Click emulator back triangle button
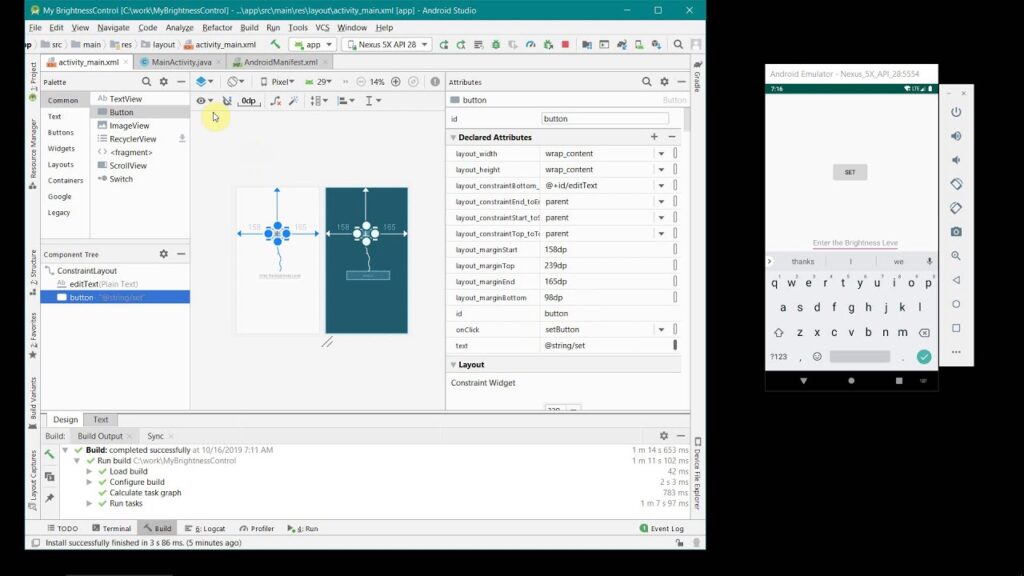Image resolution: width=1024 pixels, height=576 pixels. point(956,280)
